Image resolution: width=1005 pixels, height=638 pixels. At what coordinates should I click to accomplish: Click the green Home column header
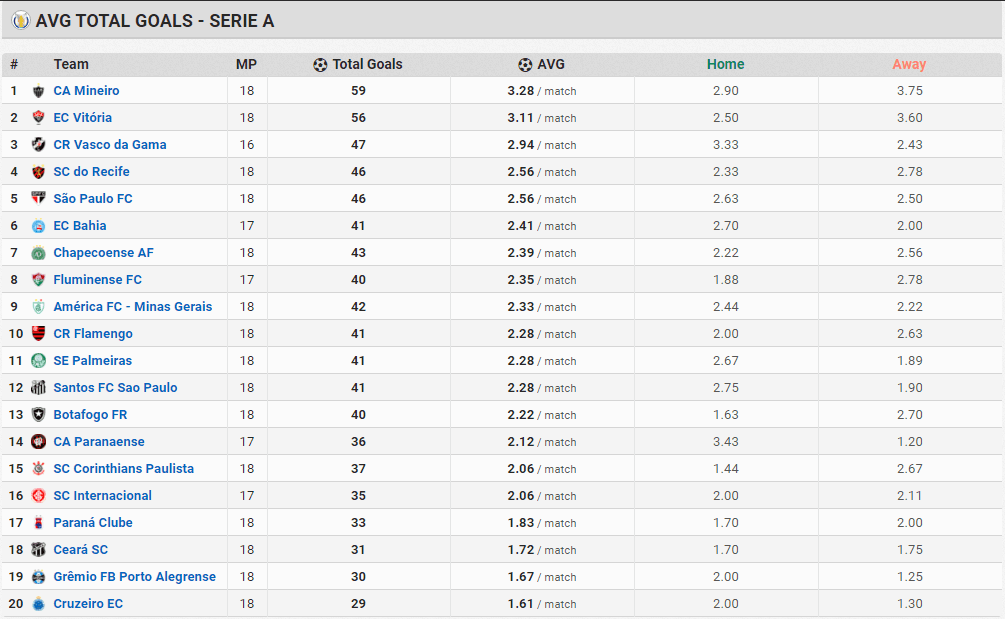[x=726, y=64]
